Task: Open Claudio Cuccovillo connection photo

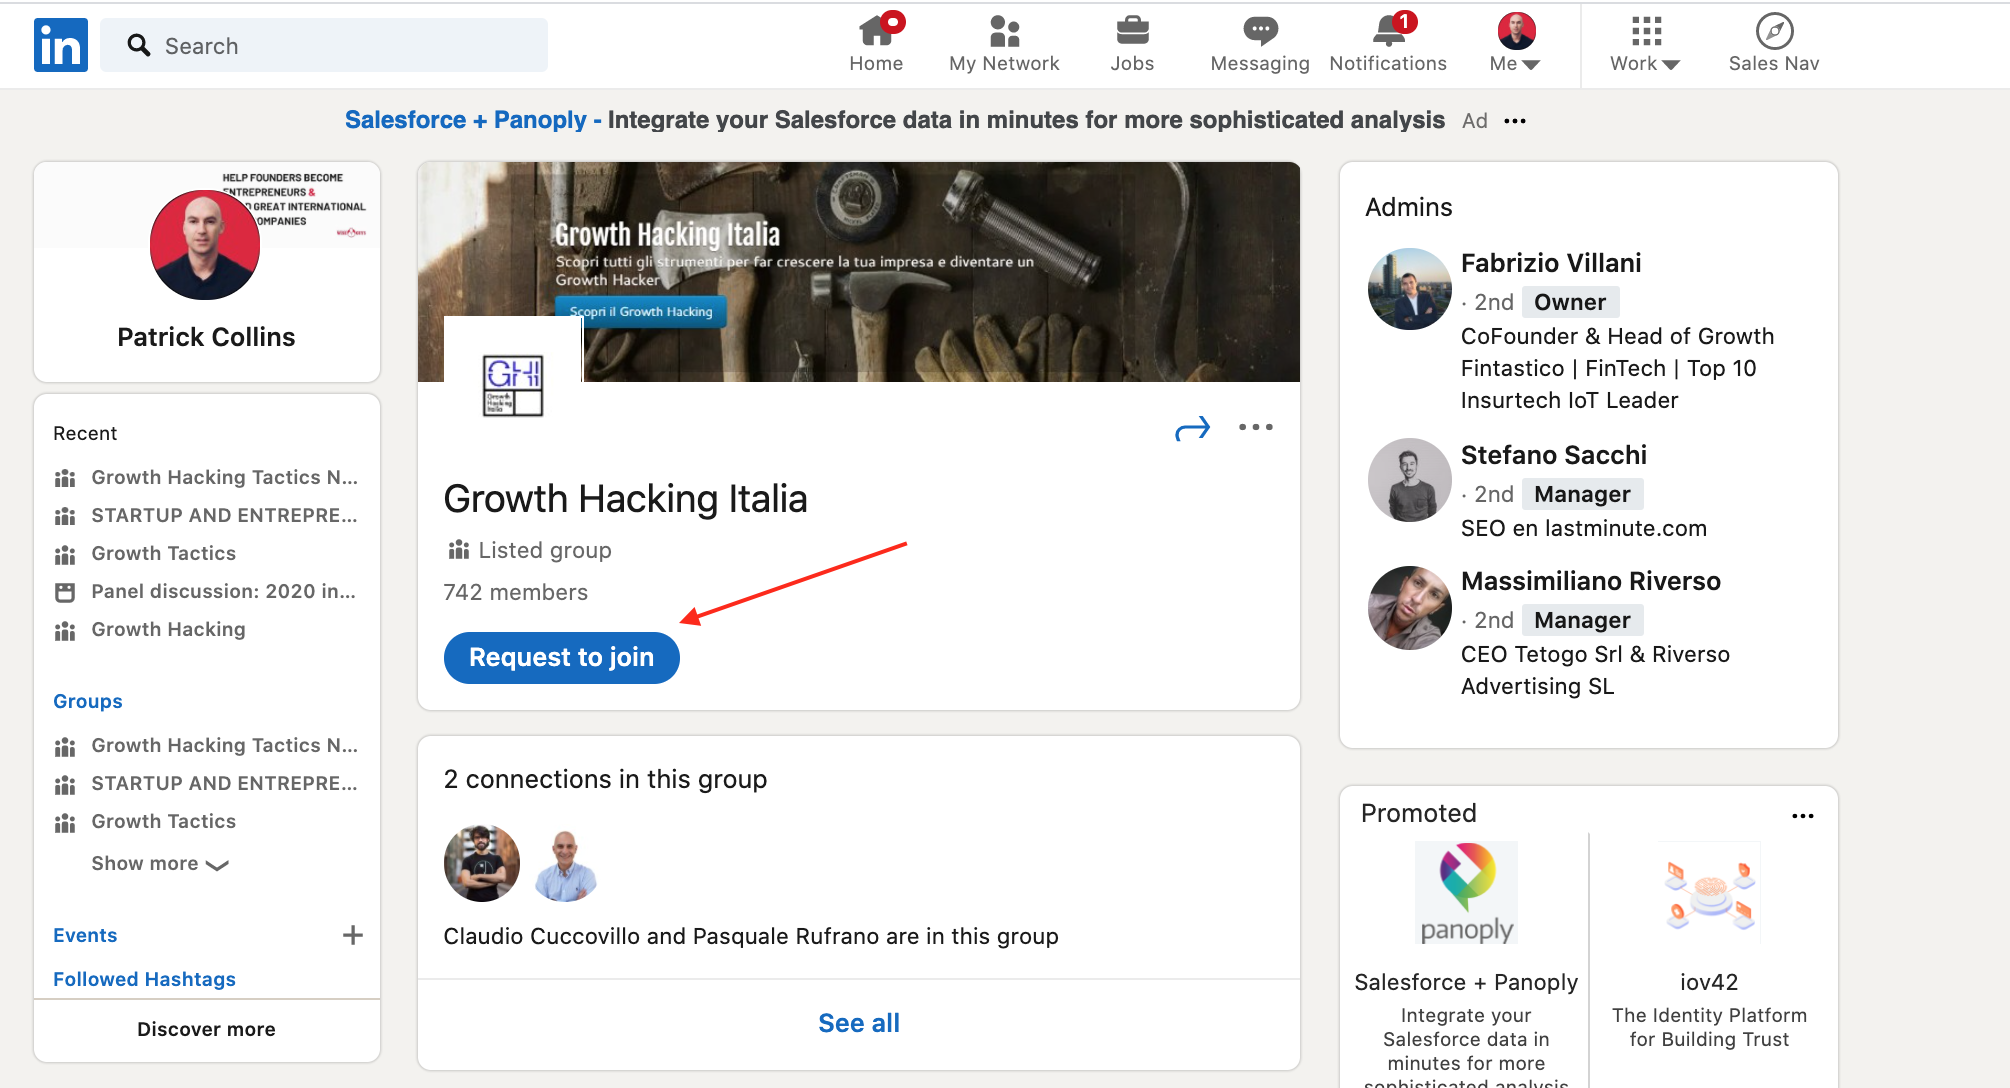Action: point(482,864)
